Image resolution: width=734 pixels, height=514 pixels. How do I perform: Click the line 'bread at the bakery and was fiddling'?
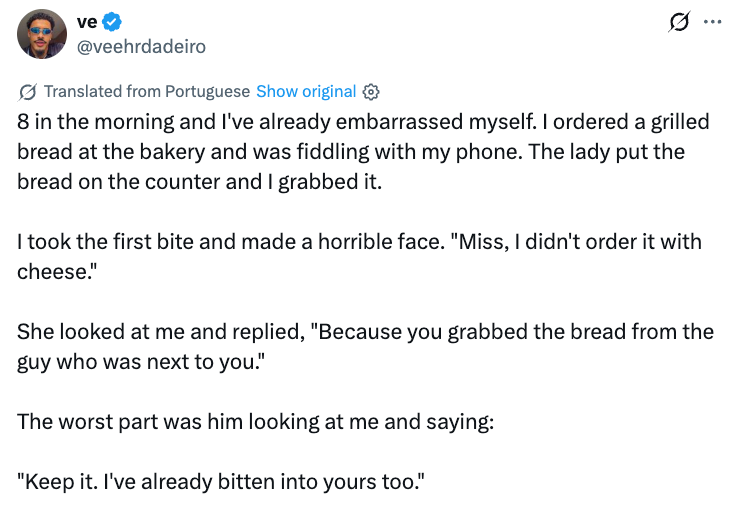pos(351,152)
